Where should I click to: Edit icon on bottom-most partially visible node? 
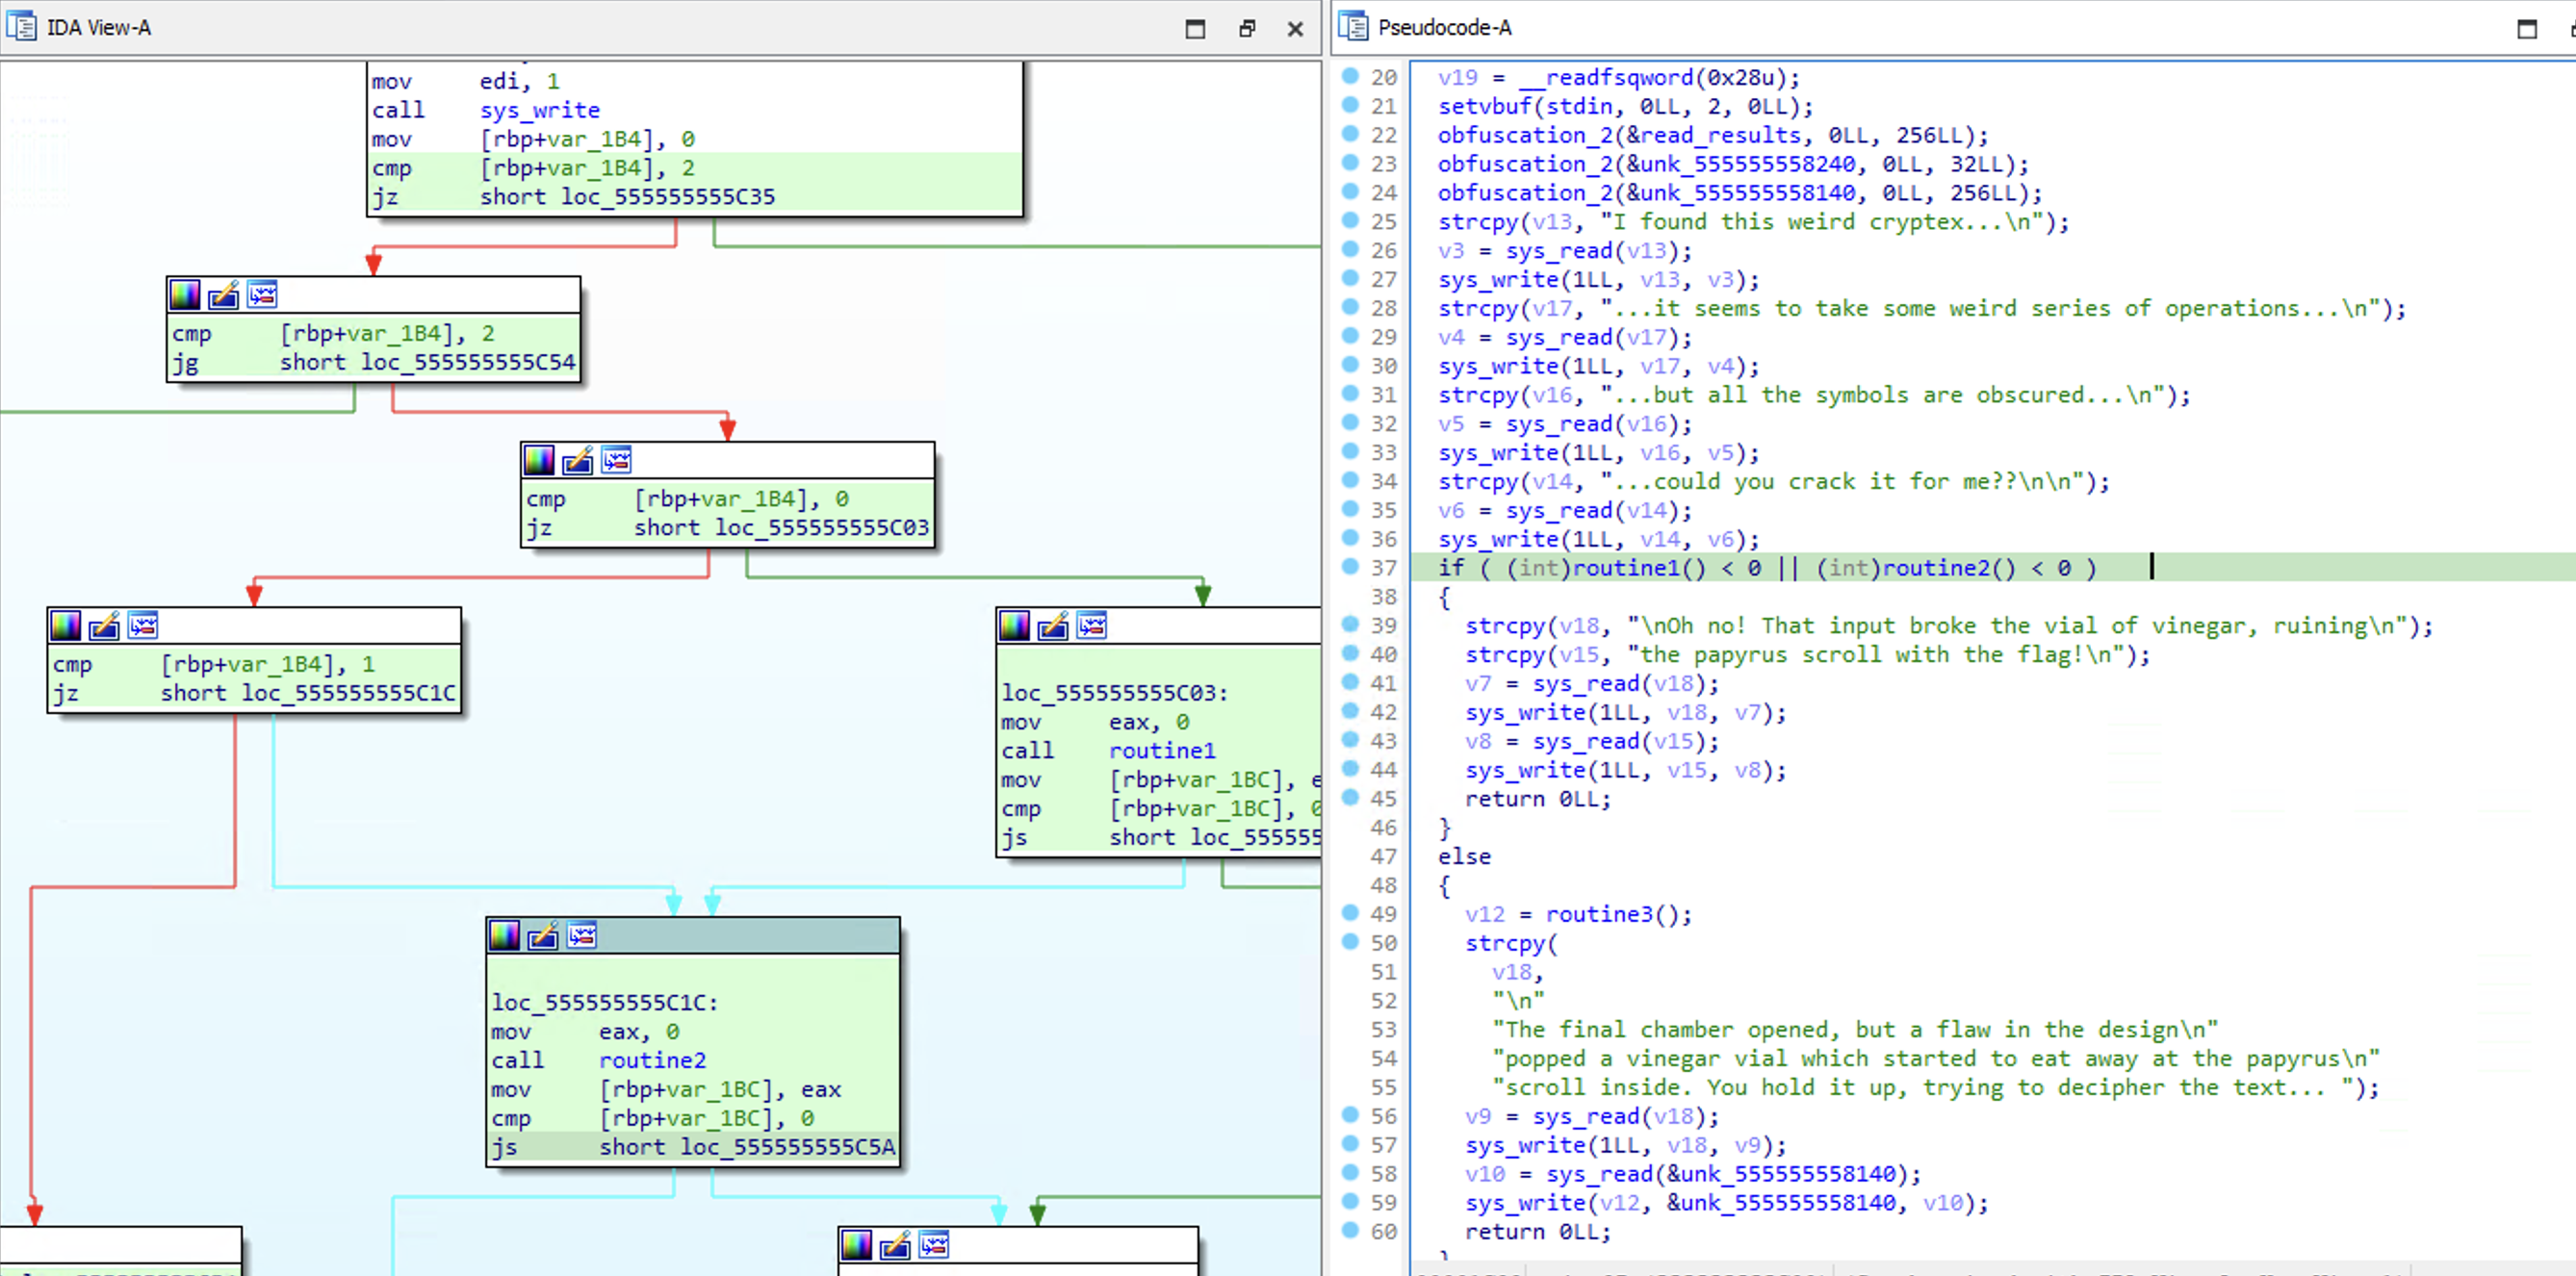[896, 1245]
